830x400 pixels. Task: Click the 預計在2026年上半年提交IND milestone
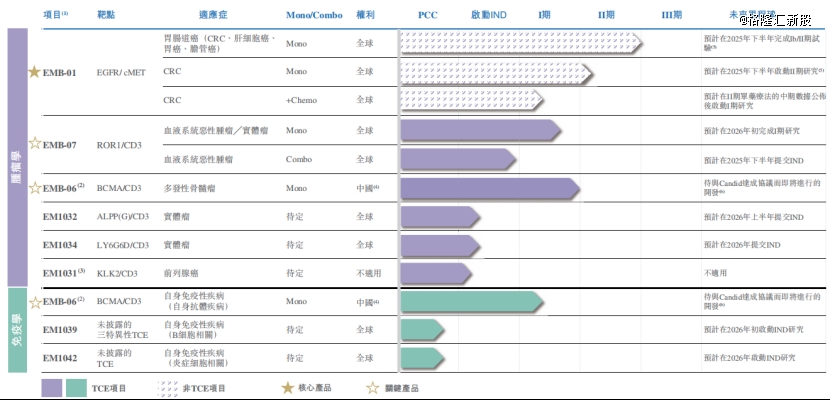pyautogui.click(x=753, y=217)
